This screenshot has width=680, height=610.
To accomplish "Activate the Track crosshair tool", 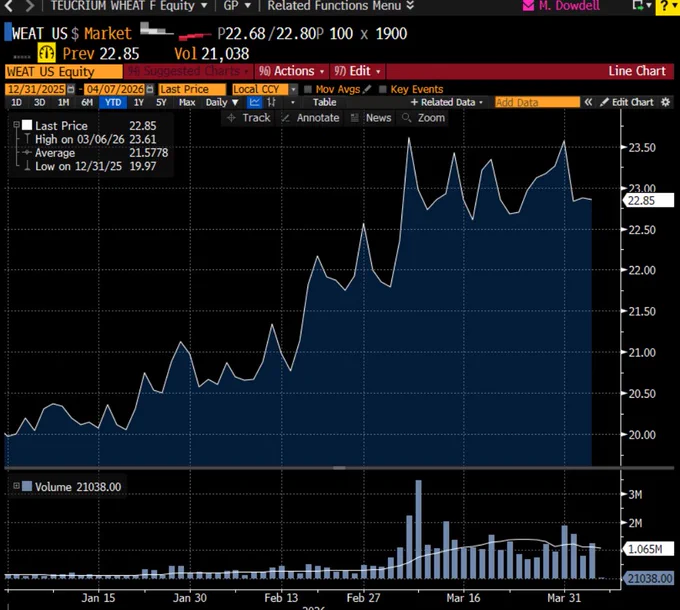I will (x=248, y=118).
